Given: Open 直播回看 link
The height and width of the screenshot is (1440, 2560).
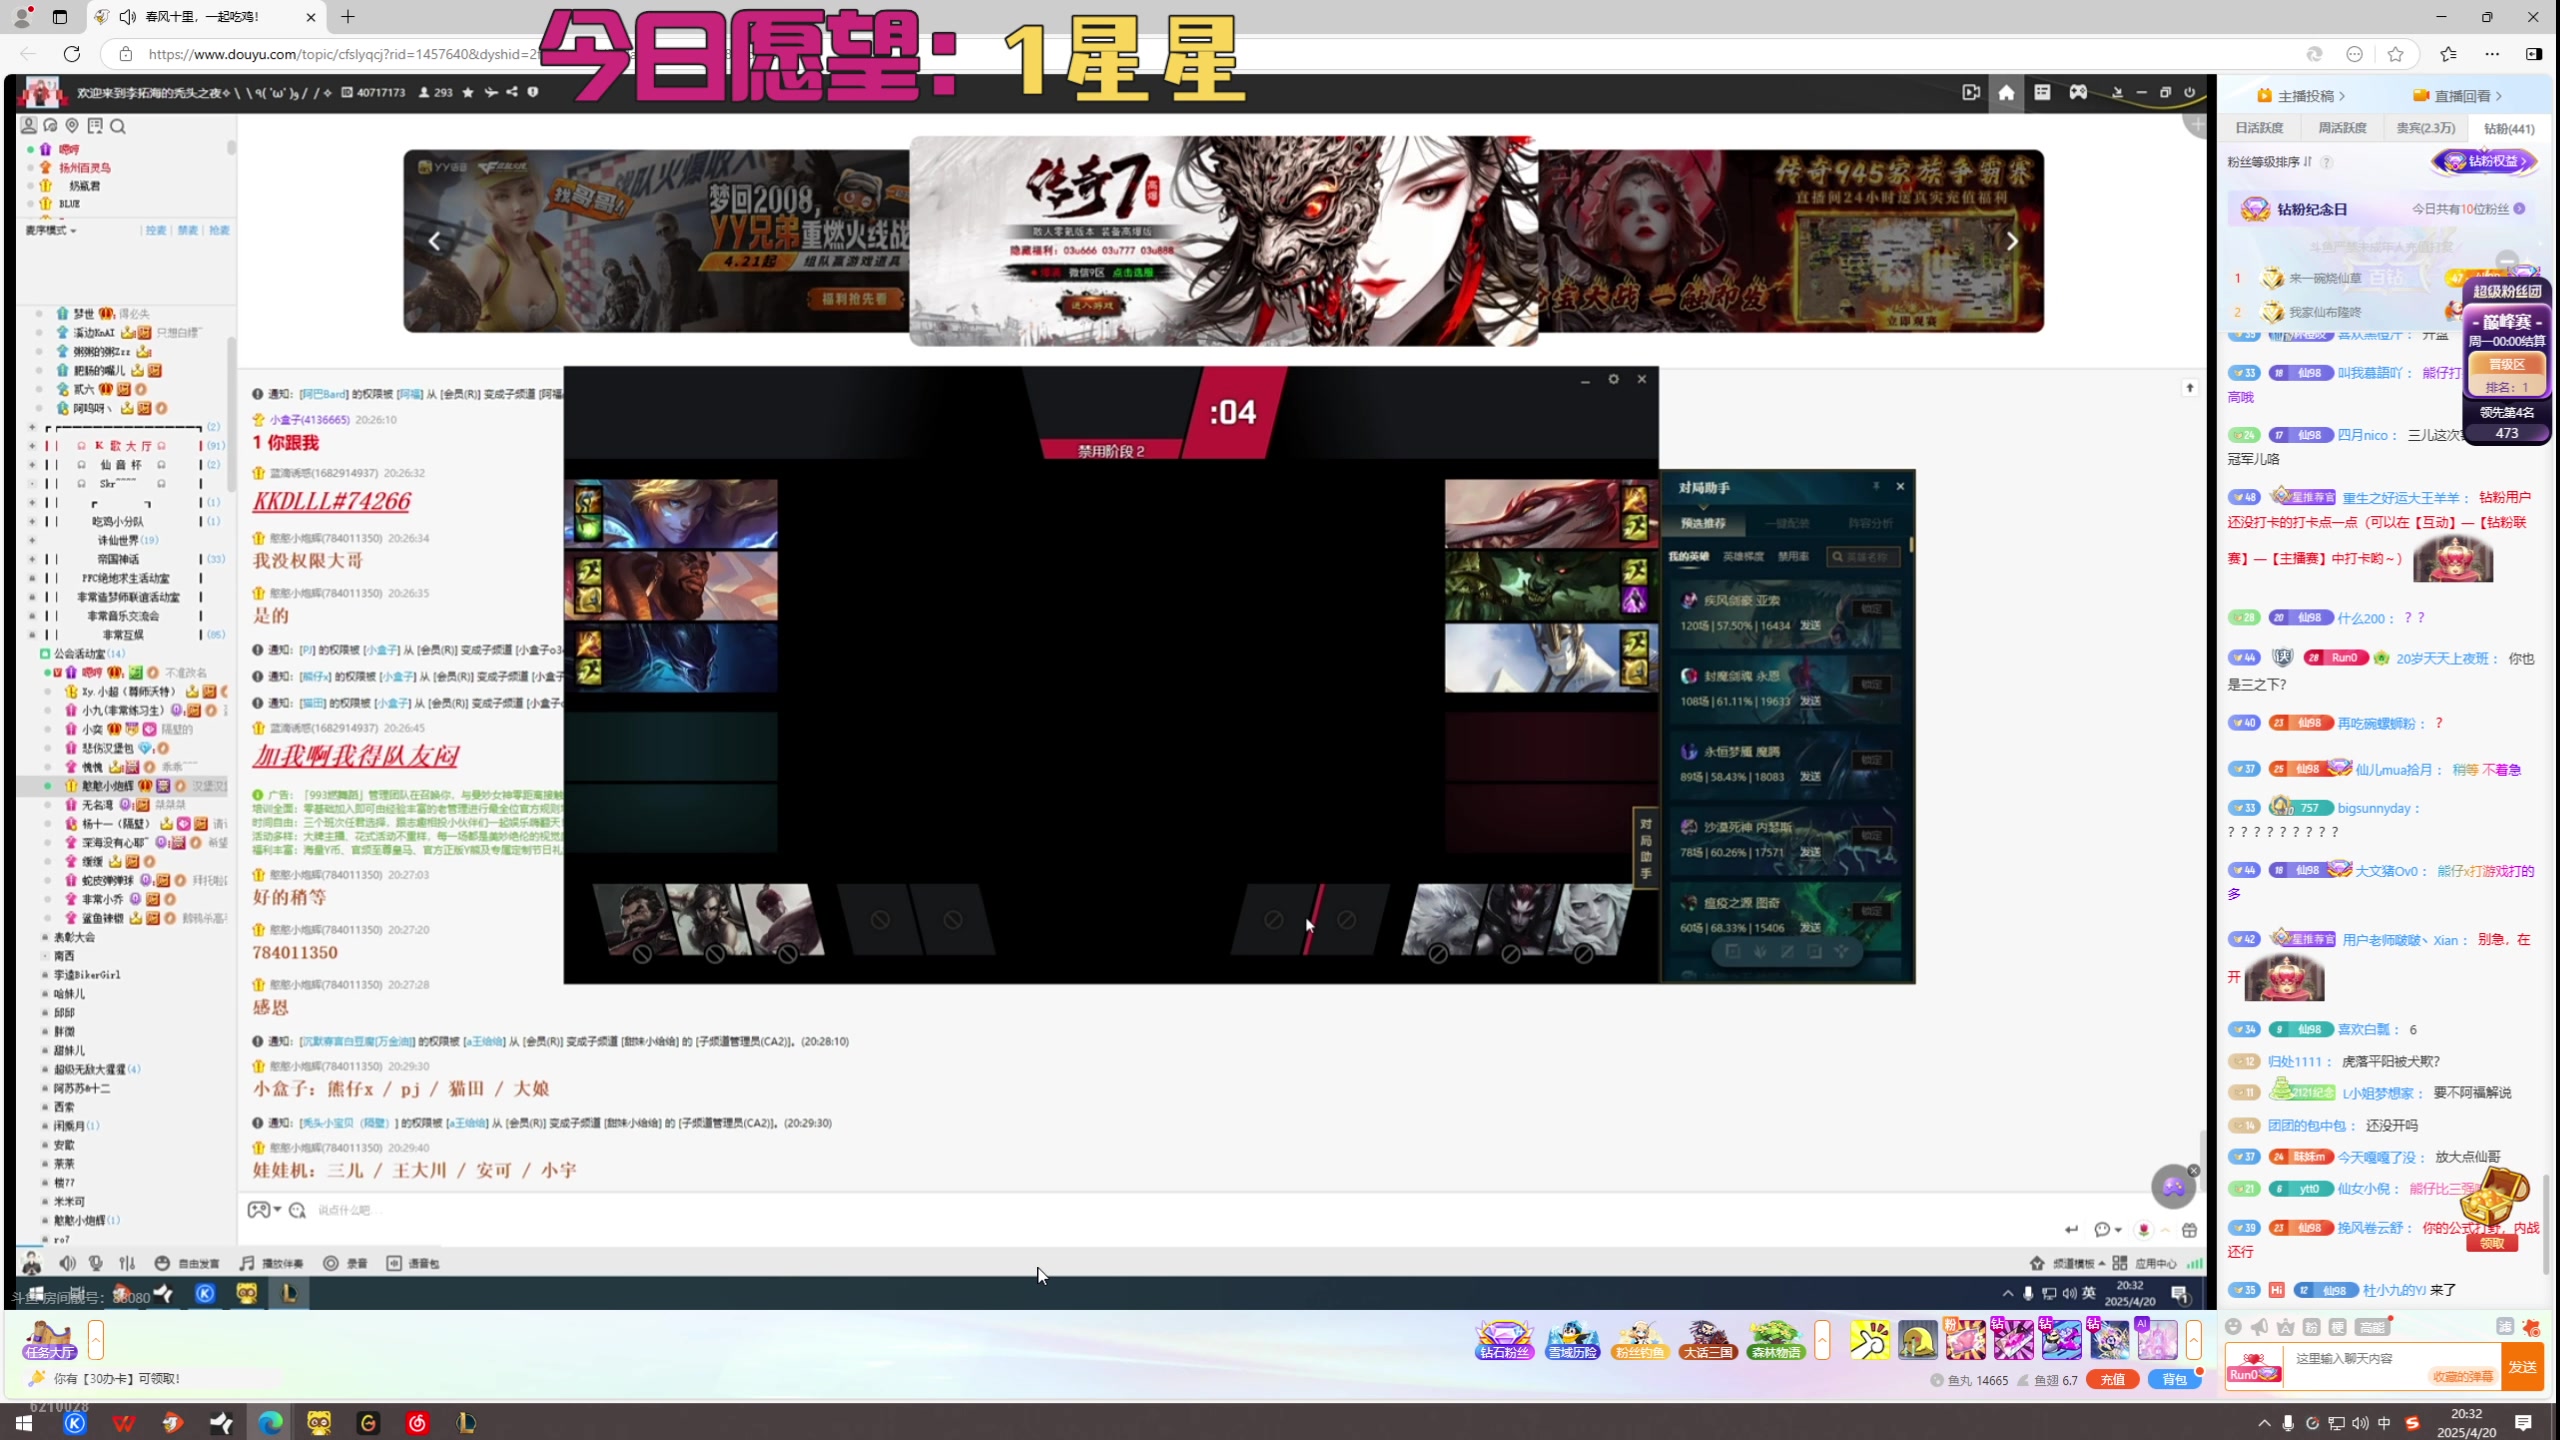Looking at the screenshot, I should pos(2457,96).
